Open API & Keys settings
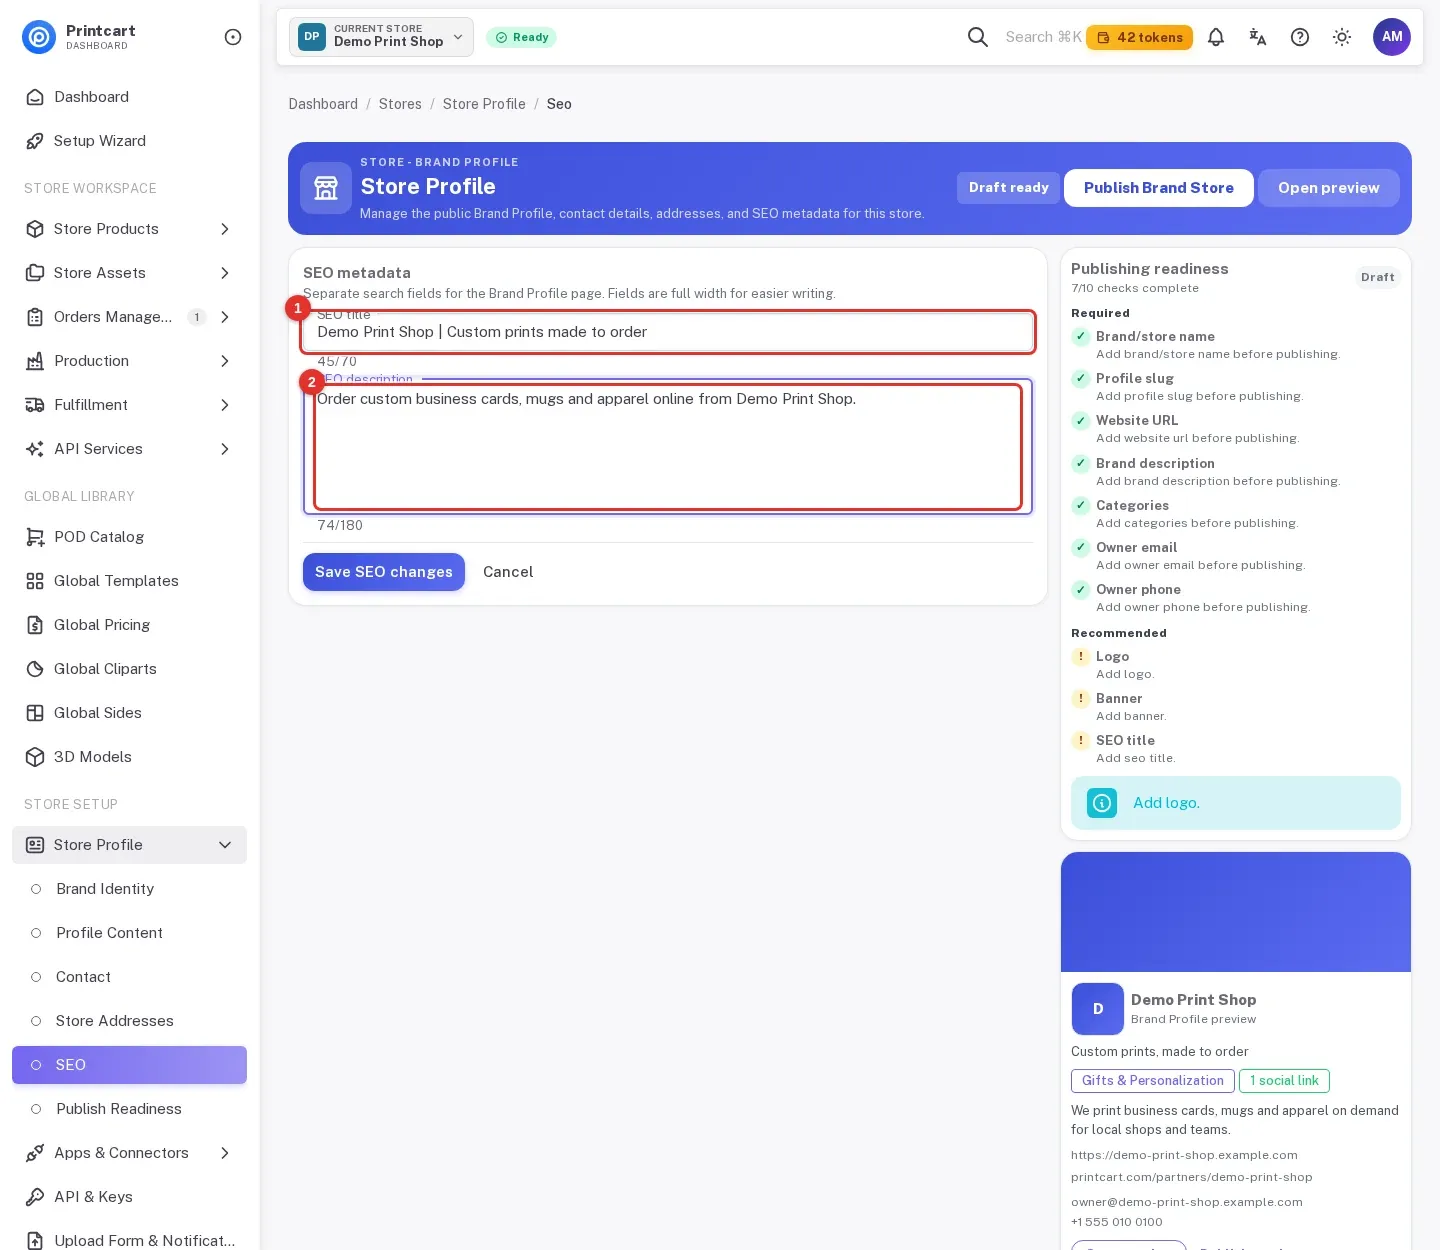This screenshot has height=1250, width=1440. coord(130,1197)
